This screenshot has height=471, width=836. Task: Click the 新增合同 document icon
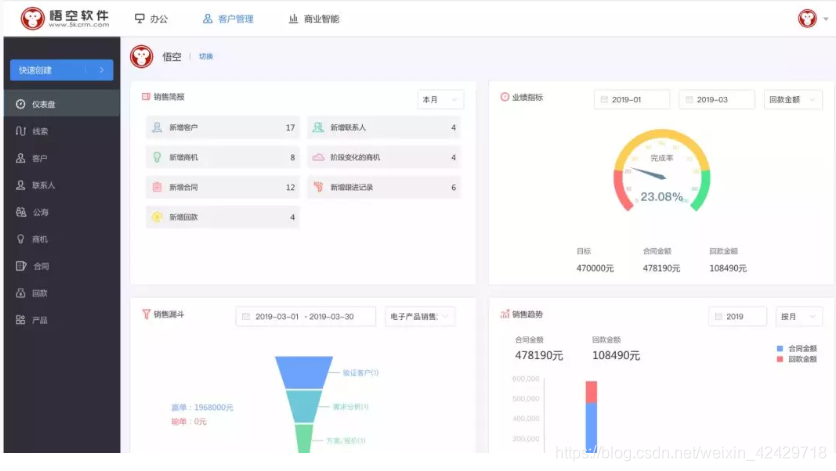(157, 187)
